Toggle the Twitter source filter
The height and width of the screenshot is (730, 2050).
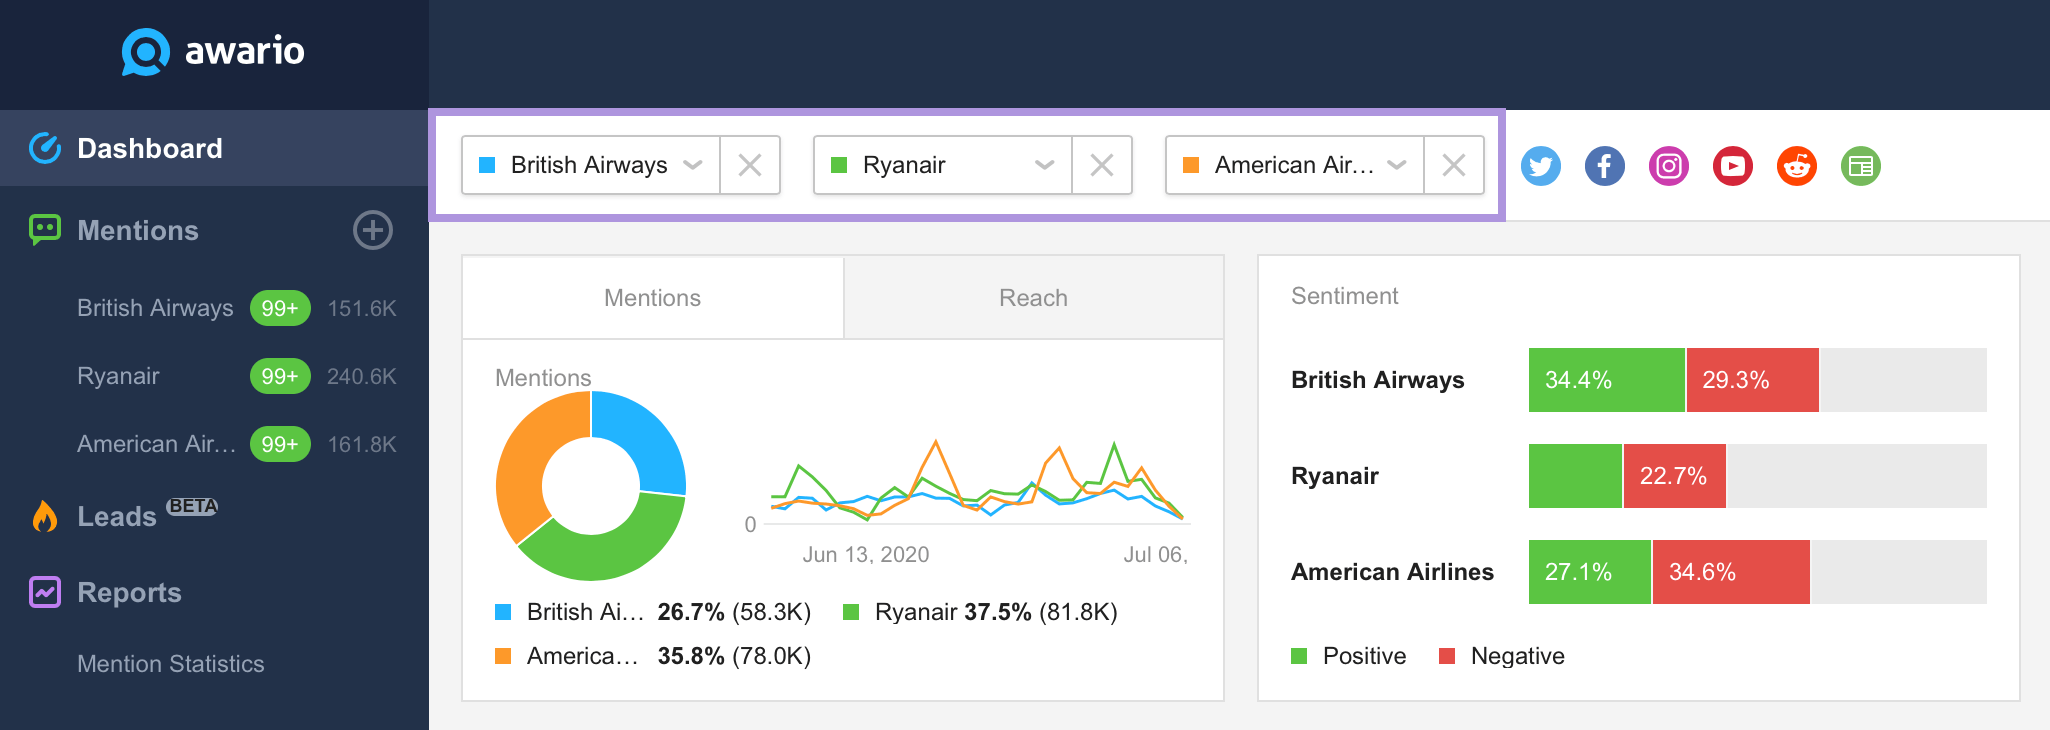pyautogui.click(x=1541, y=166)
